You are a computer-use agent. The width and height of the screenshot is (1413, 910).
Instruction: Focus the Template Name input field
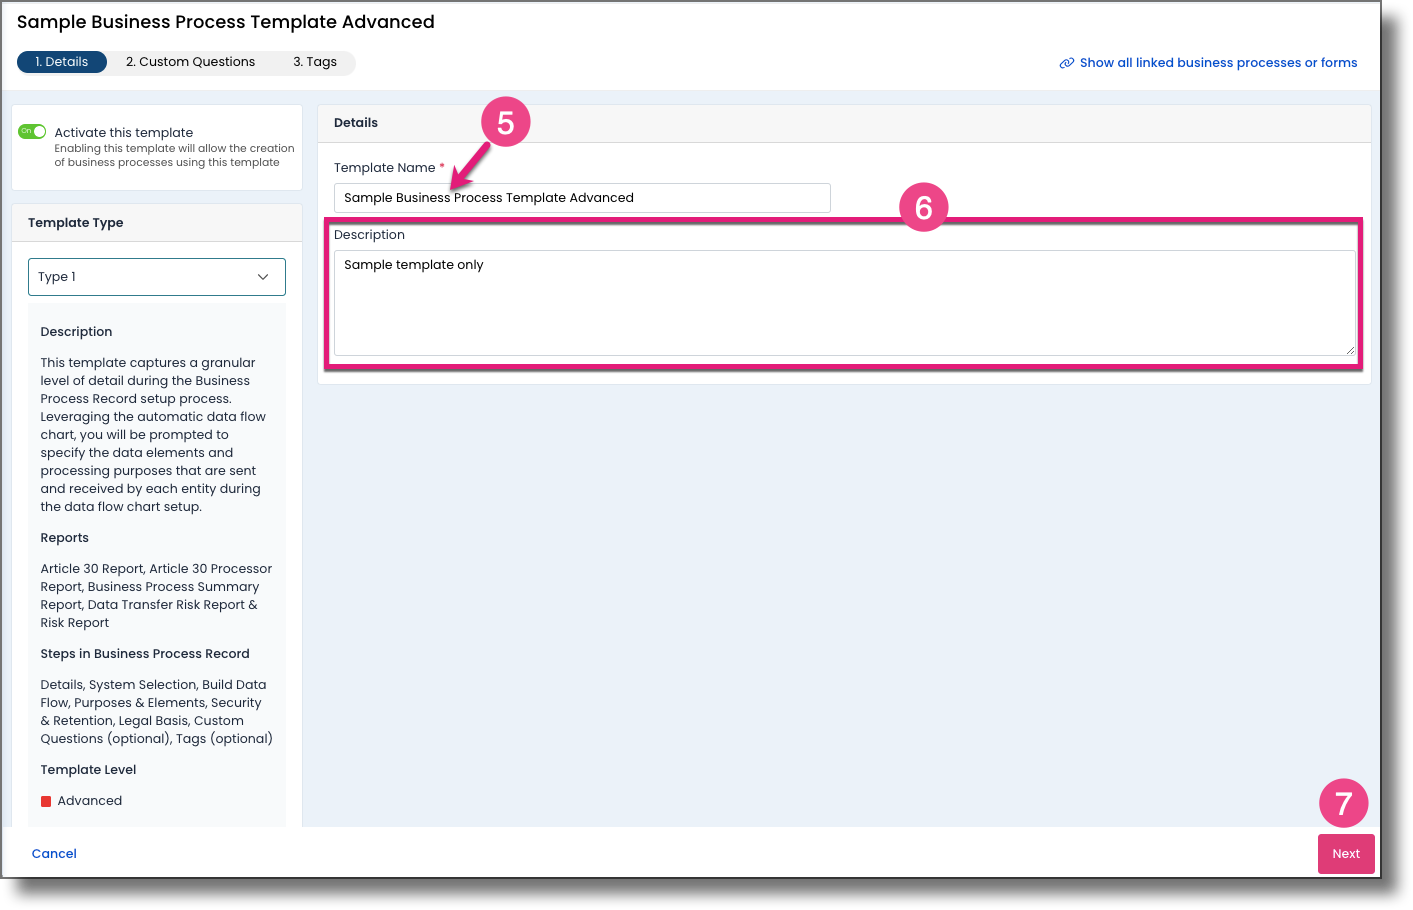click(x=582, y=198)
